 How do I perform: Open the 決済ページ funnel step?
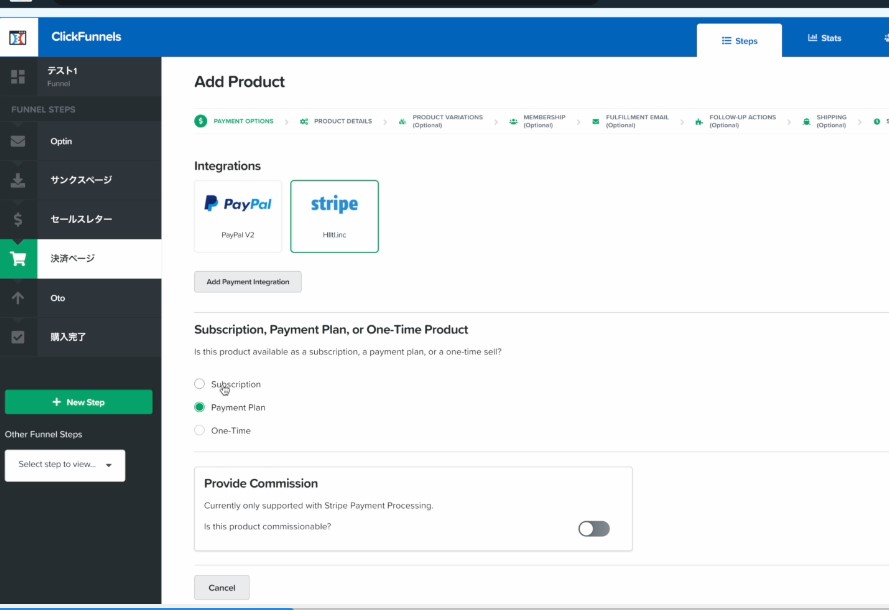tap(81, 259)
